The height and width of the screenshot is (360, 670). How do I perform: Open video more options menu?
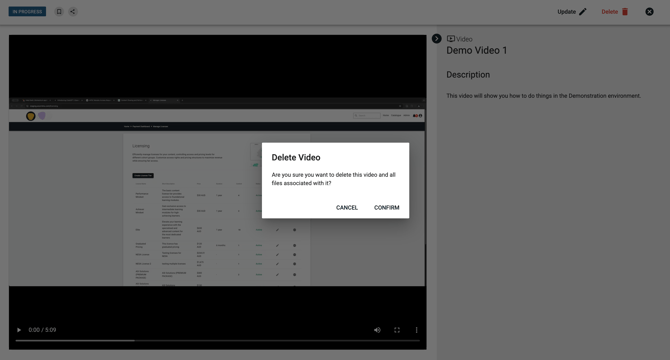tap(416, 330)
